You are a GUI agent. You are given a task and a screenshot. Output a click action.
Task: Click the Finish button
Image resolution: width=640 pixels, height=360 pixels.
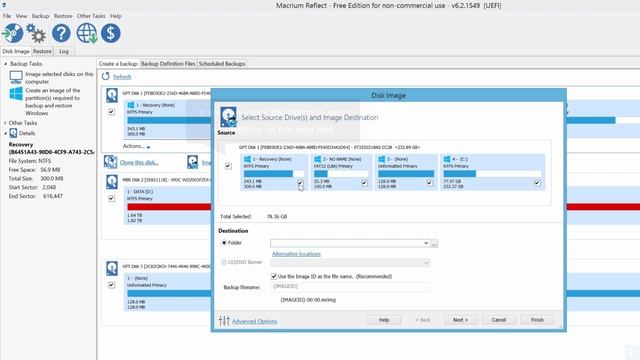[537, 320]
